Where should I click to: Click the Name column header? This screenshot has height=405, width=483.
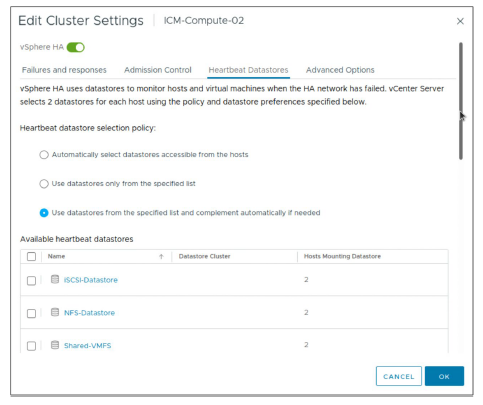pyautogui.click(x=56, y=256)
